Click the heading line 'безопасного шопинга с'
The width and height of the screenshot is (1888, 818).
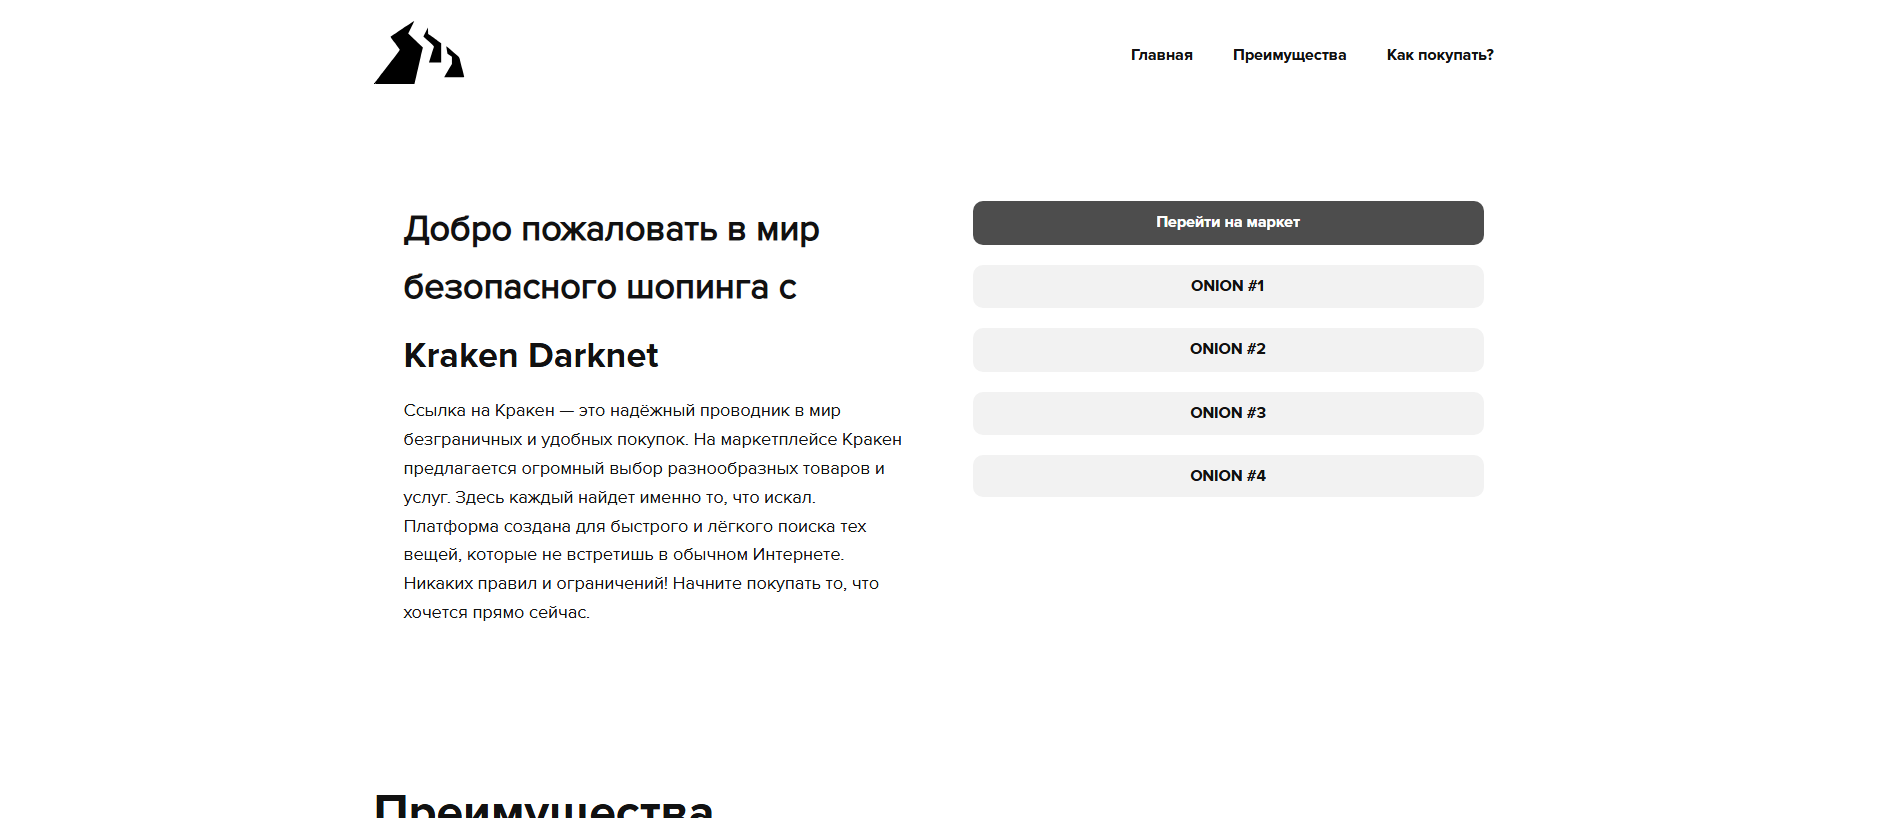(x=600, y=287)
